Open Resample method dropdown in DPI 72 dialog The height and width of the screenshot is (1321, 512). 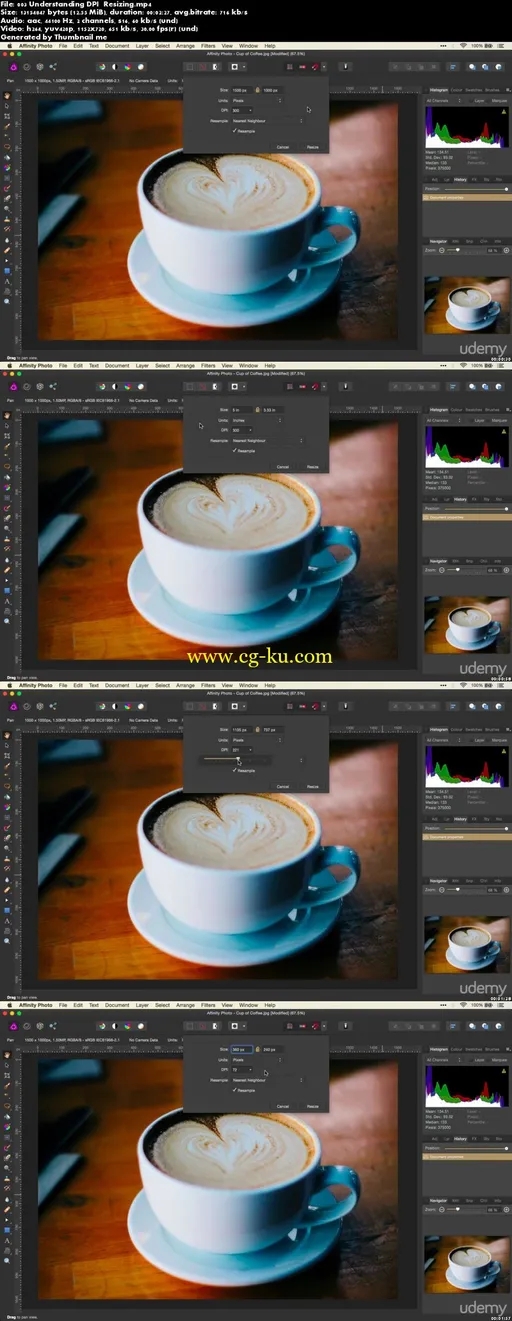click(266, 1080)
